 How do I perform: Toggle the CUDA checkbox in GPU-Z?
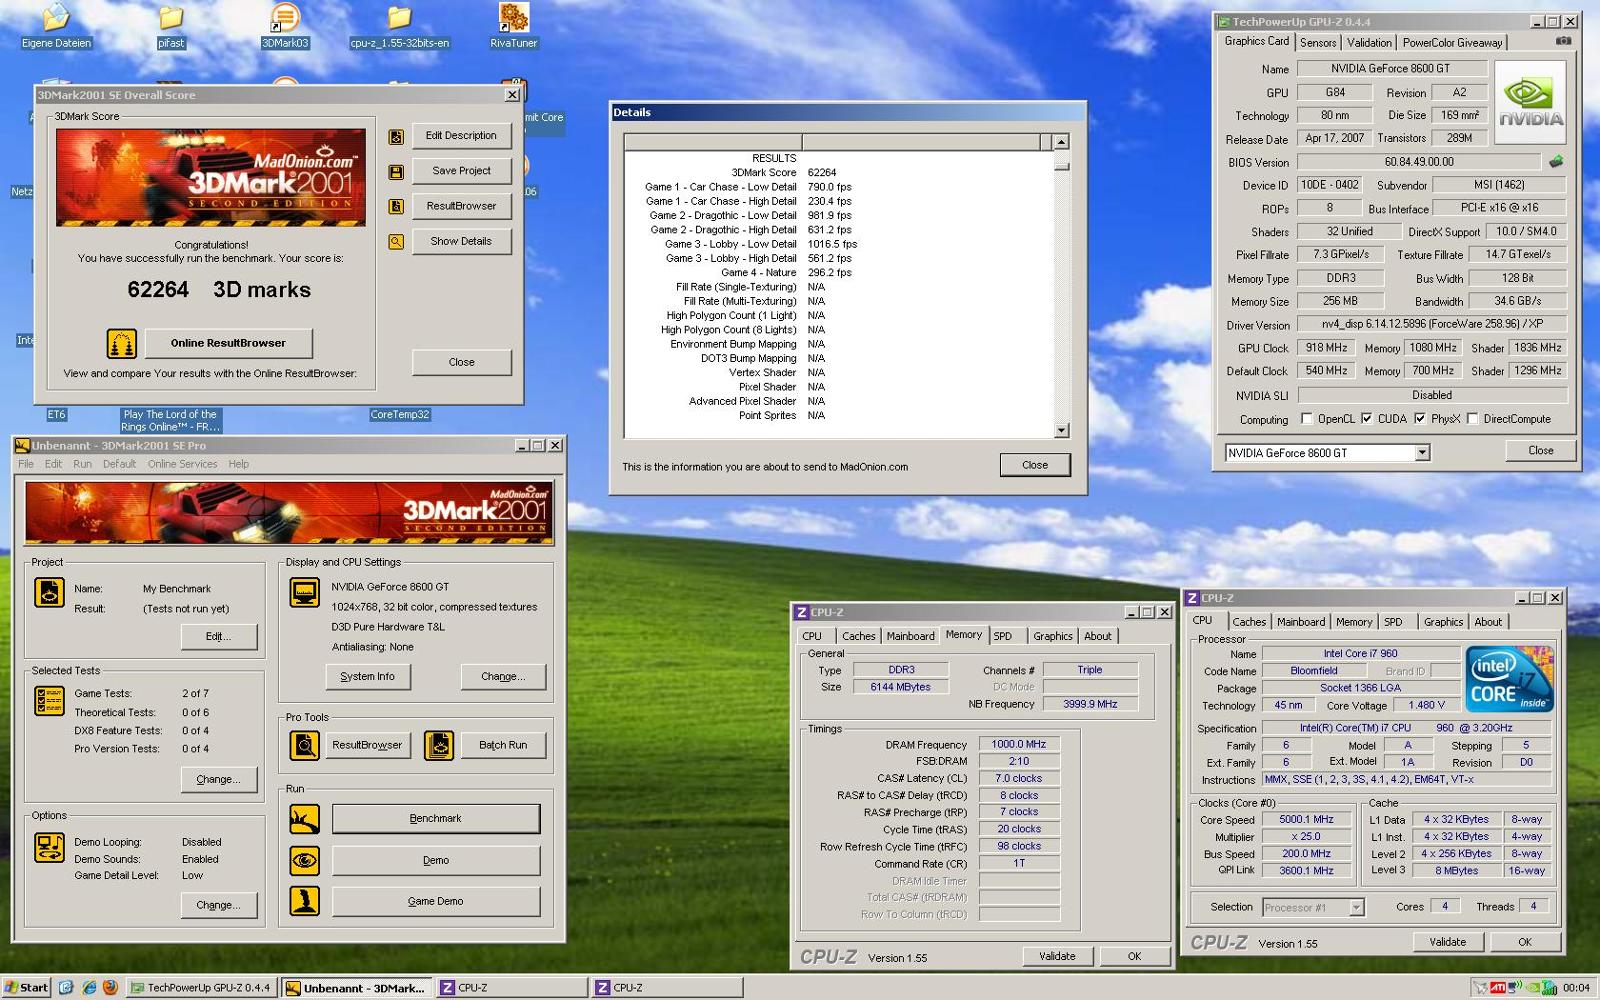click(x=1366, y=419)
